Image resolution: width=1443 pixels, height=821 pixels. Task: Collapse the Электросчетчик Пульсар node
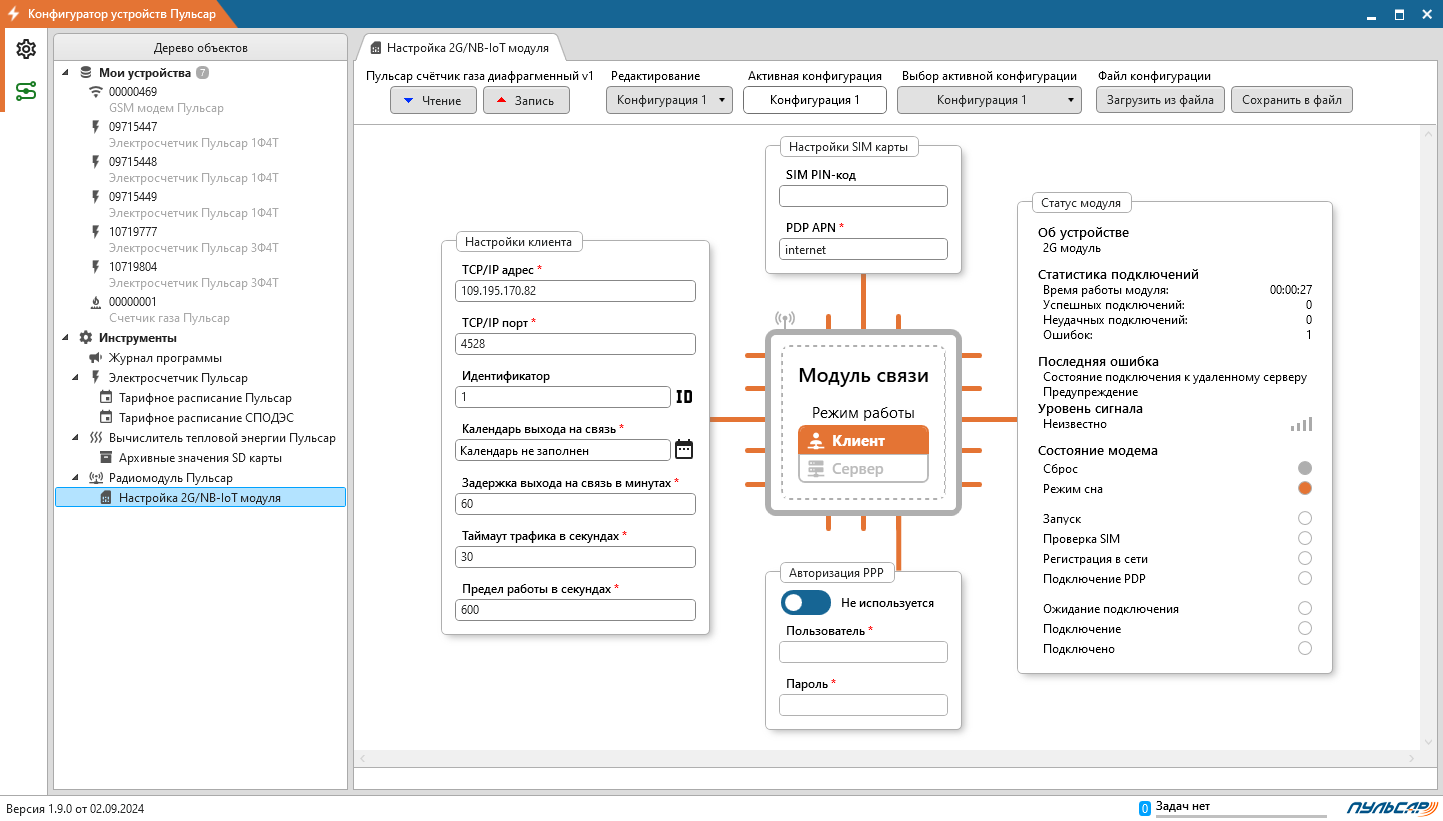tap(76, 378)
